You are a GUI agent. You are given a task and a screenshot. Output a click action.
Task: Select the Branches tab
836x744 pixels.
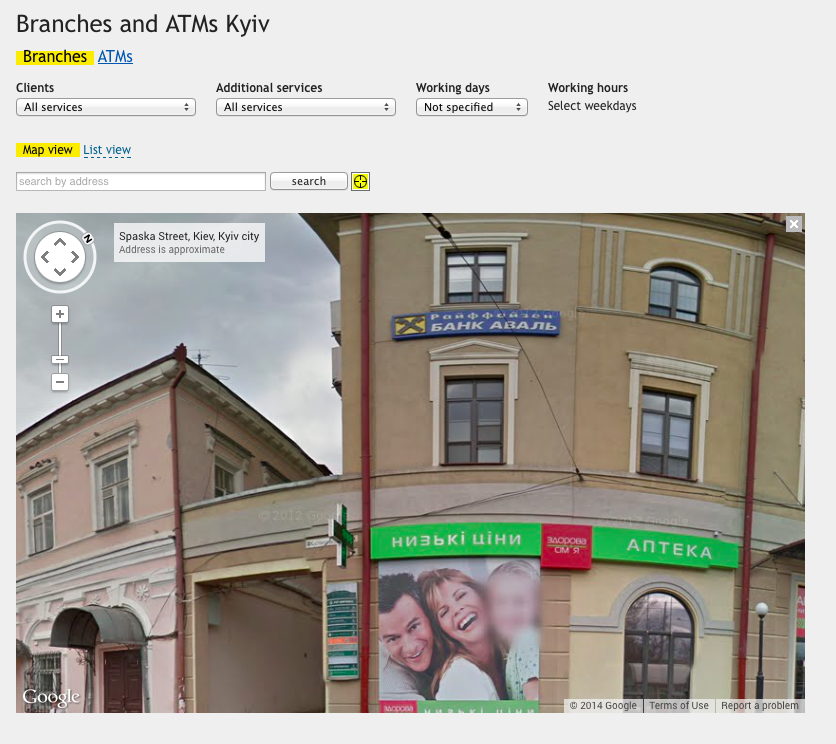[55, 57]
